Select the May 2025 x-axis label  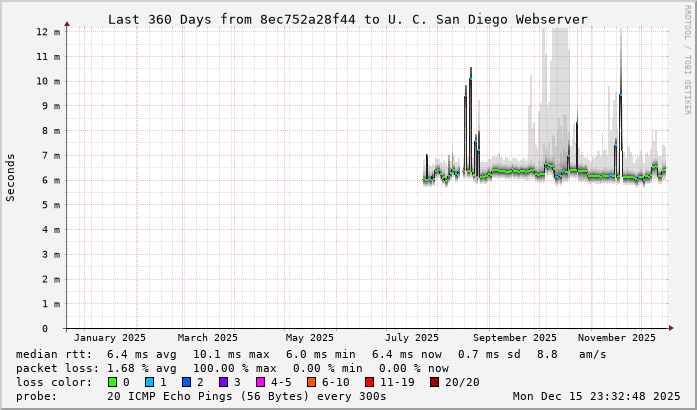[x=309, y=338]
